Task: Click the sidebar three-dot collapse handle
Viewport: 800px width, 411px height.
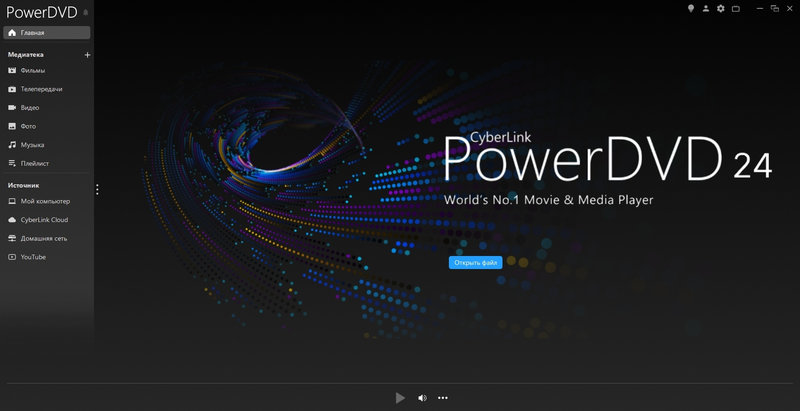Action: tap(97, 190)
